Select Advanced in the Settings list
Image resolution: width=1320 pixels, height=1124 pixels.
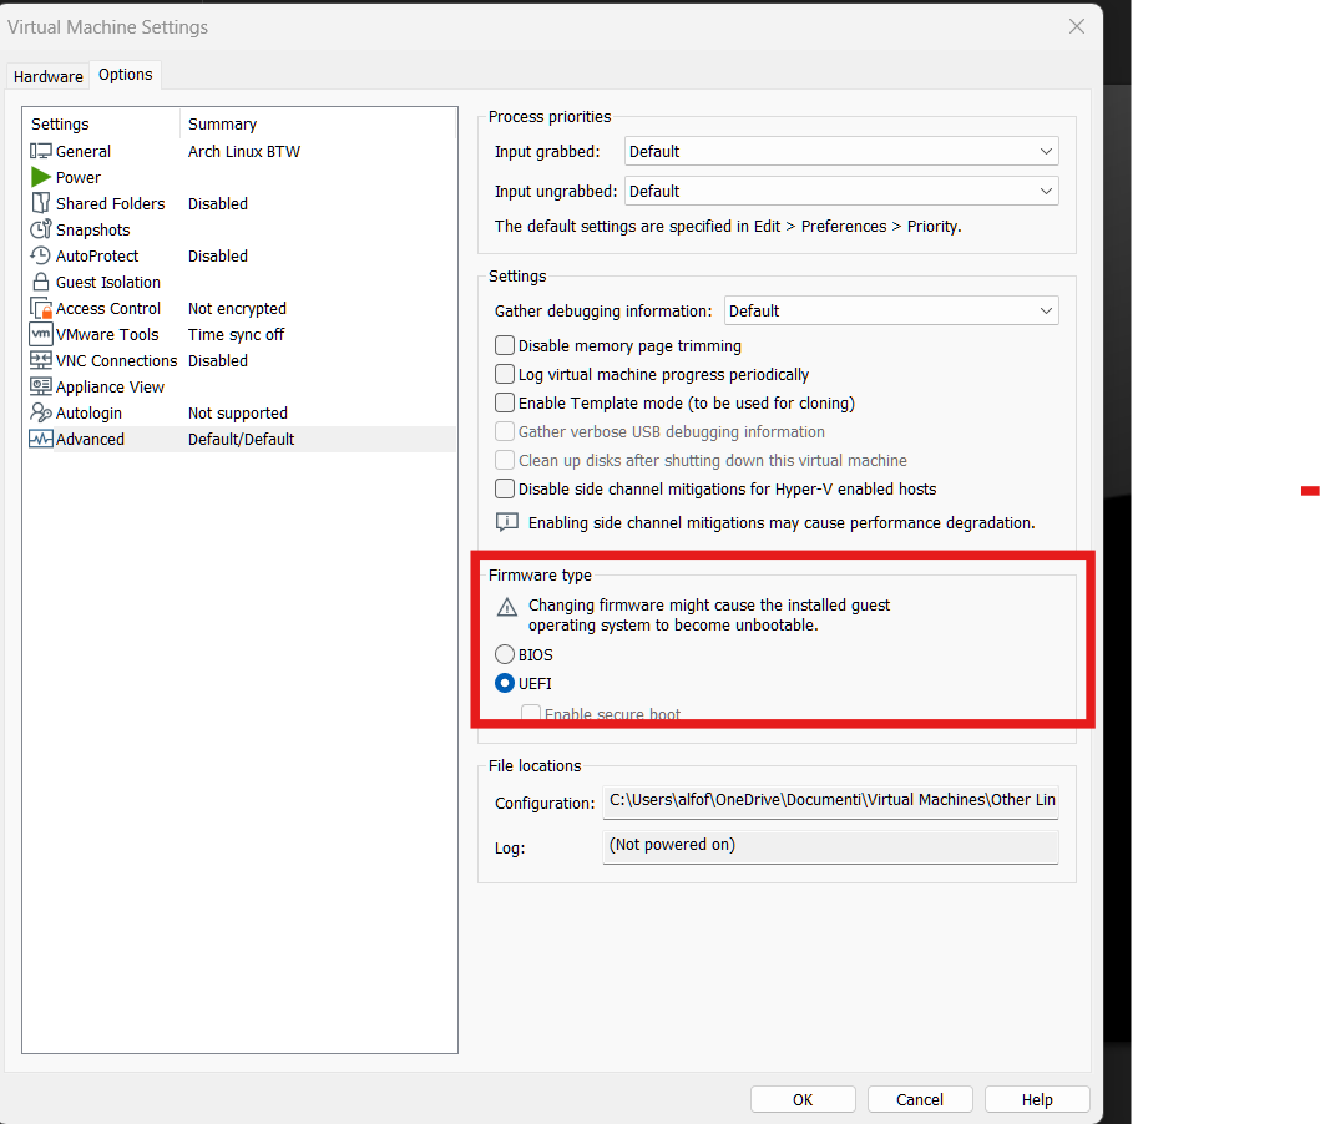coord(90,438)
